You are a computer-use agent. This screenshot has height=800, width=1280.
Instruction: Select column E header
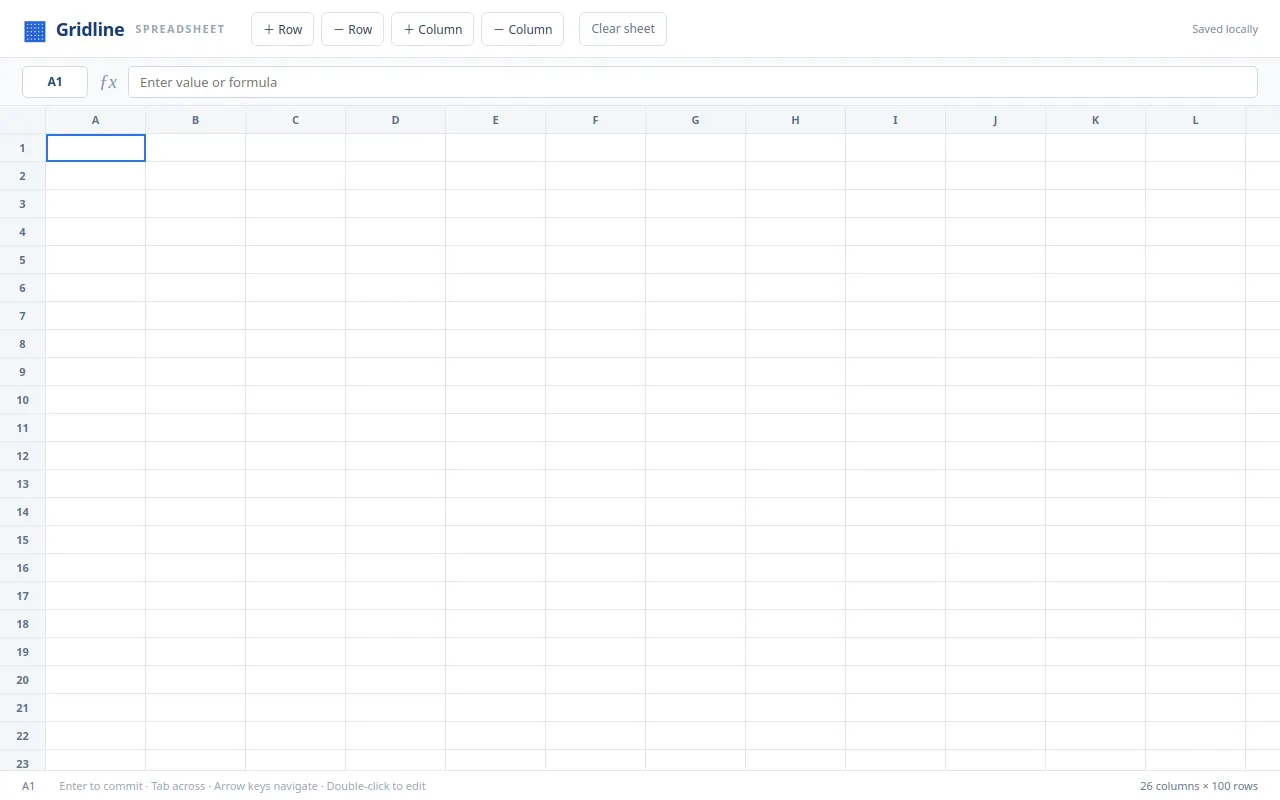[x=496, y=120]
